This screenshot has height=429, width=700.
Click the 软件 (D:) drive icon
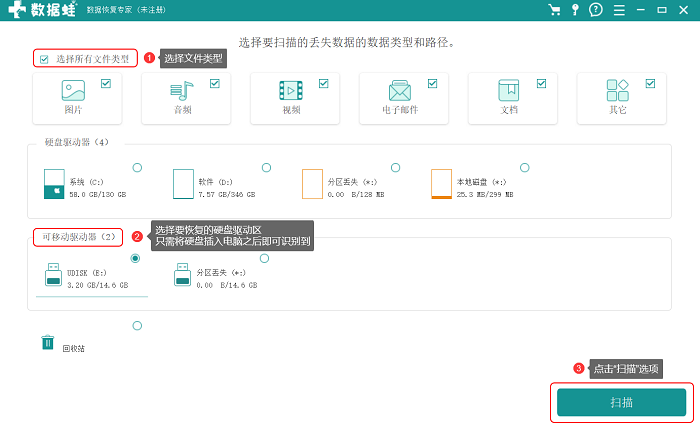pos(183,183)
